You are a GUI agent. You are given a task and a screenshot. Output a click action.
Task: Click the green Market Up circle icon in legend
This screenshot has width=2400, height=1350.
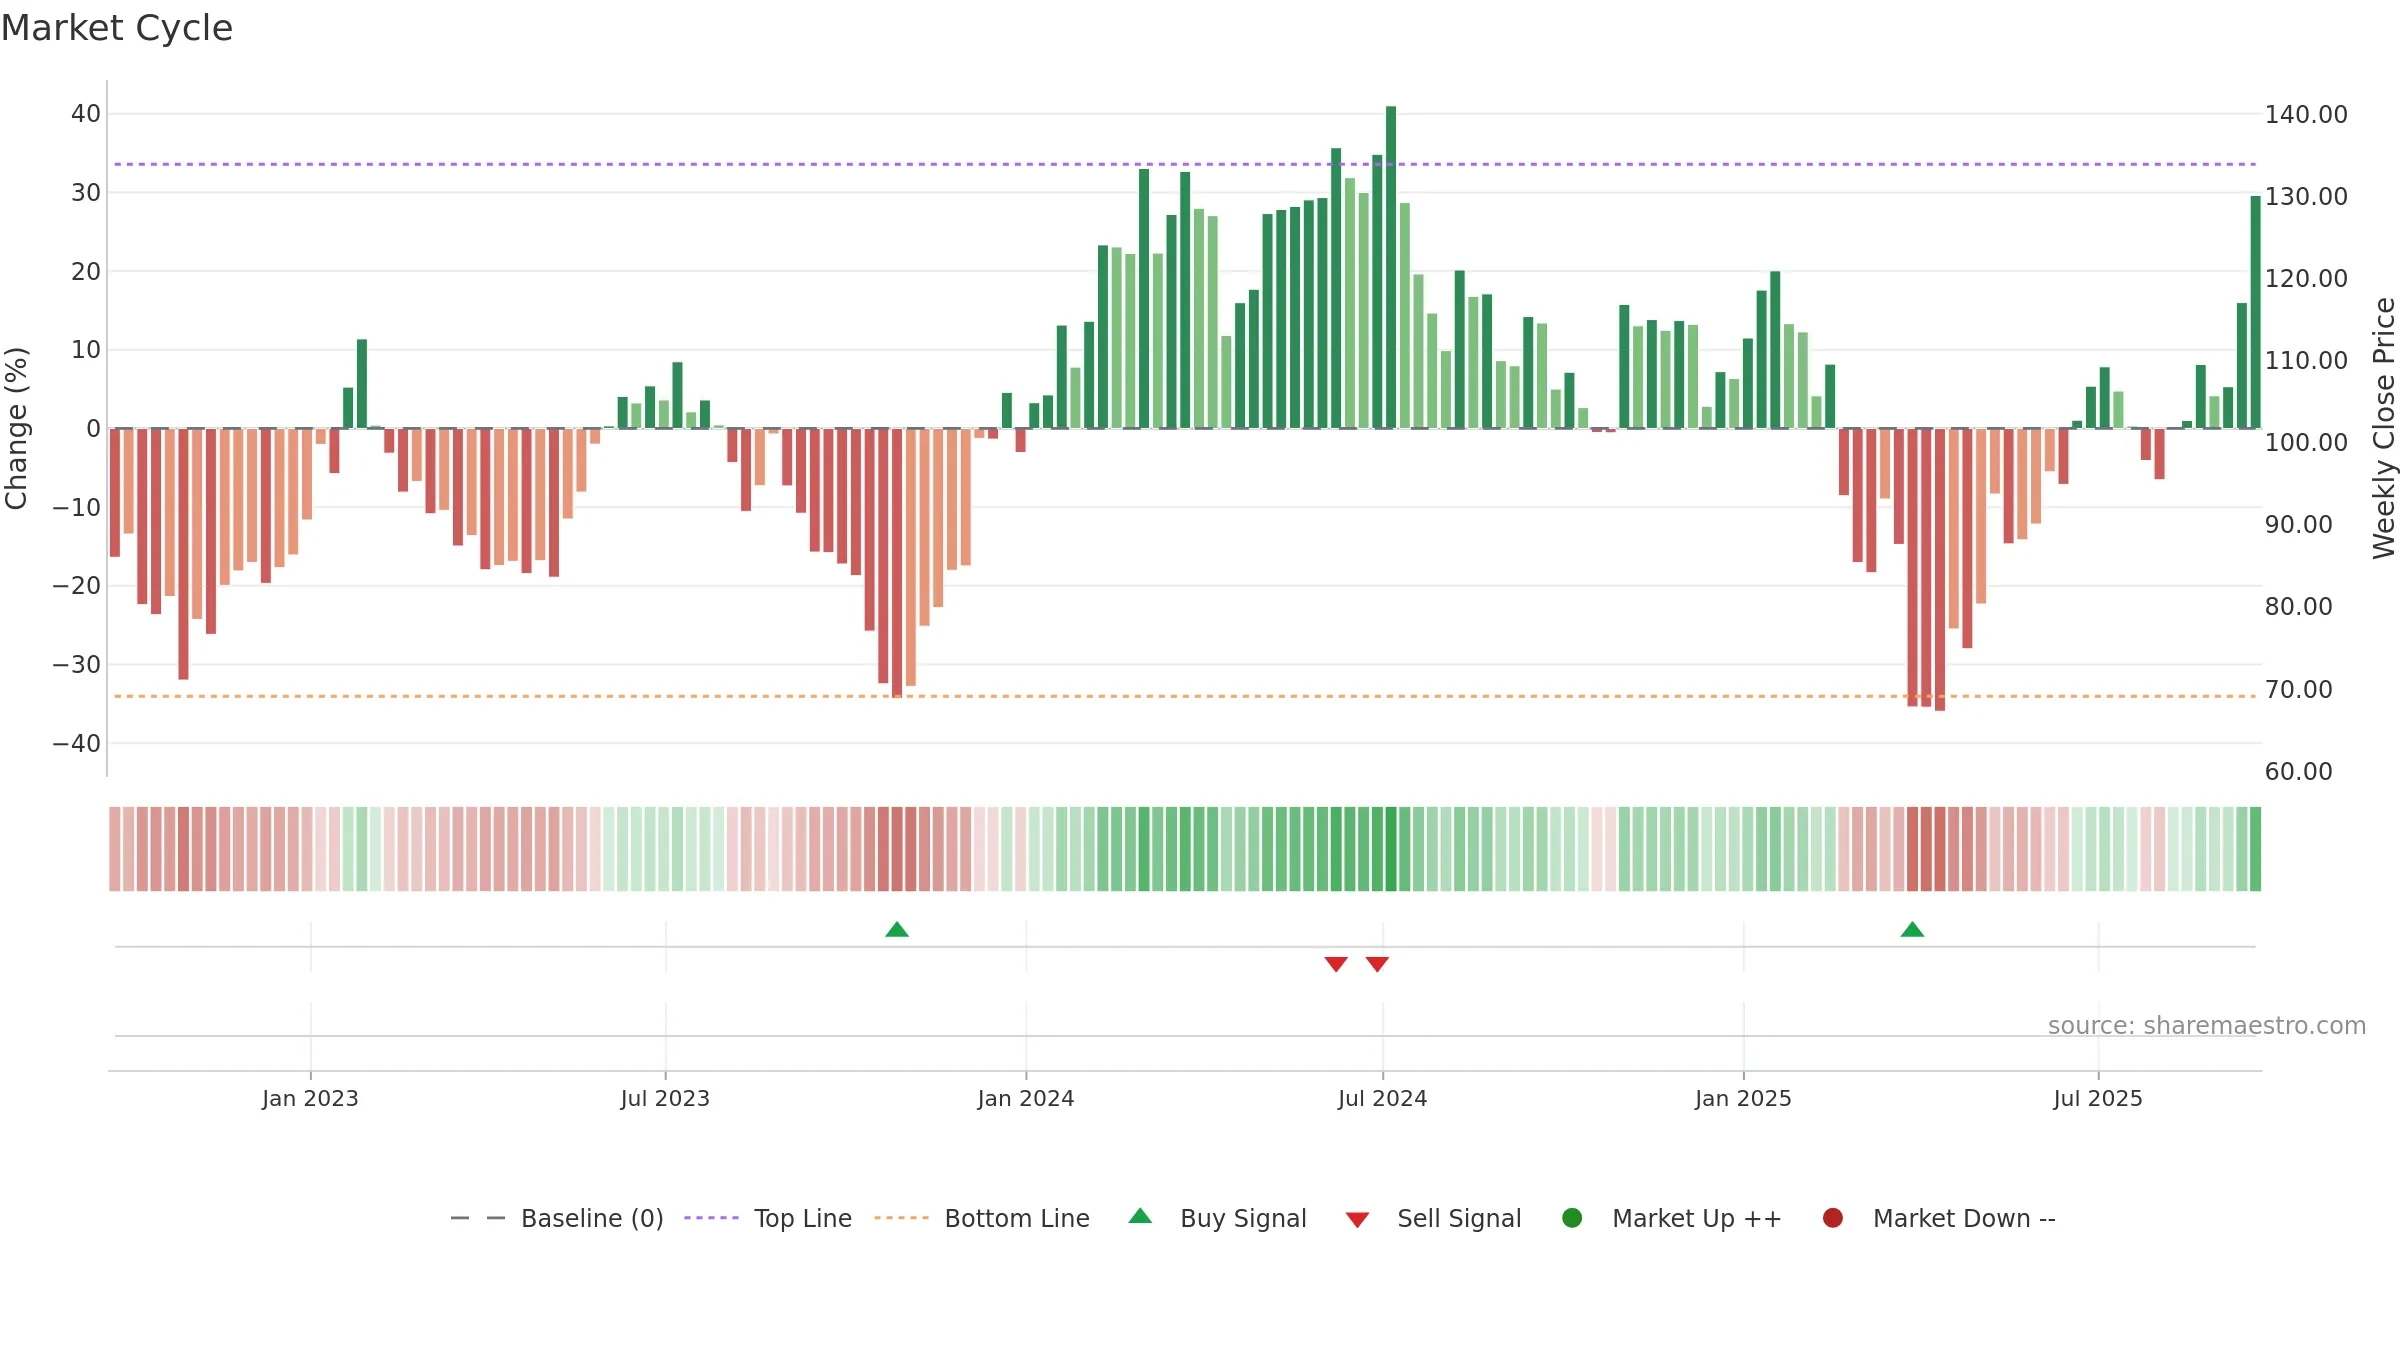tap(1572, 1218)
